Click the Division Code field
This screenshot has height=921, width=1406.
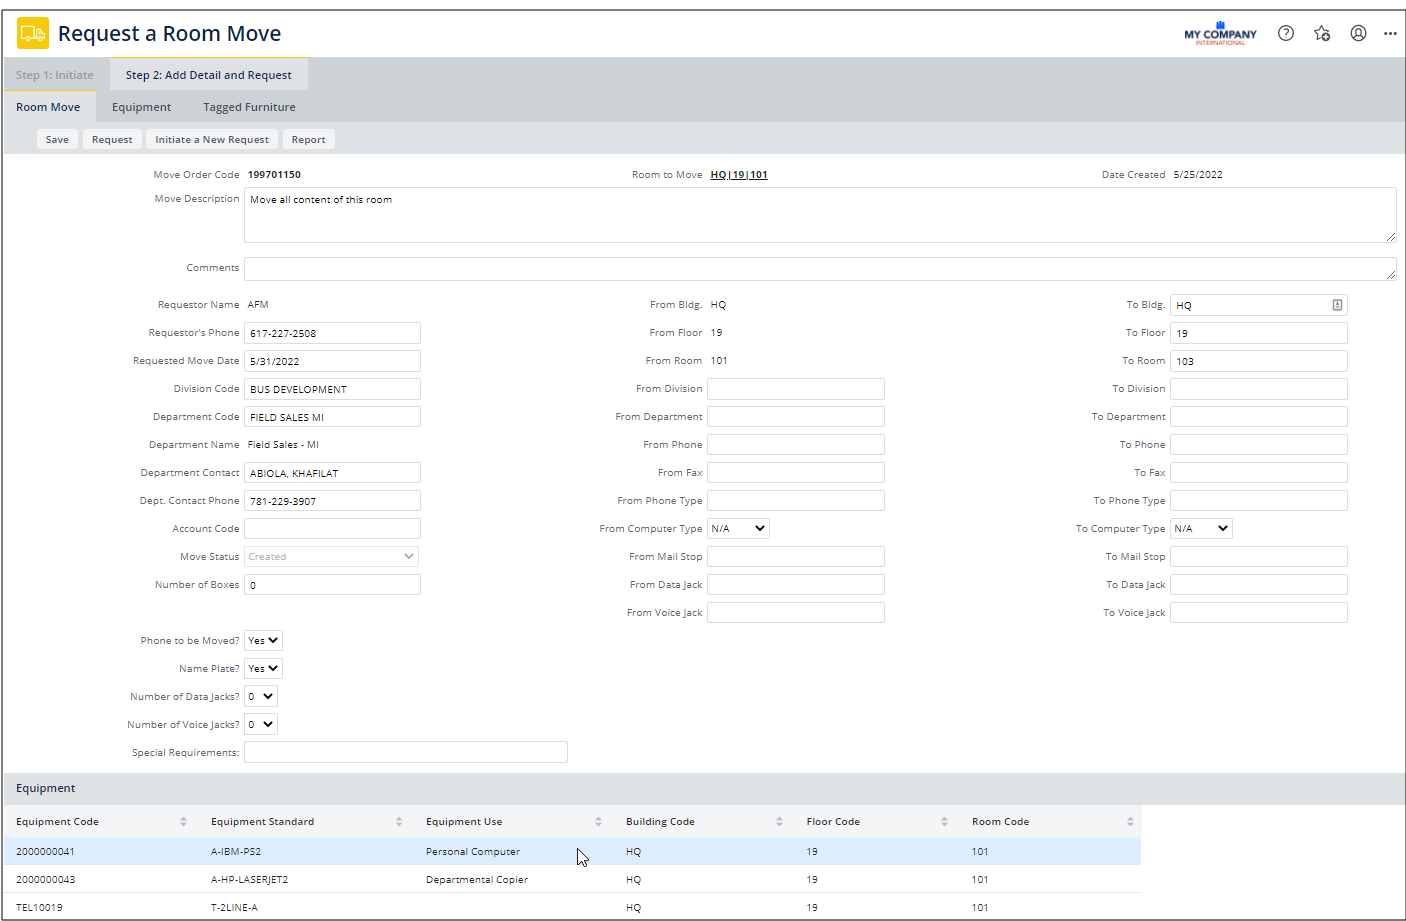332,389
